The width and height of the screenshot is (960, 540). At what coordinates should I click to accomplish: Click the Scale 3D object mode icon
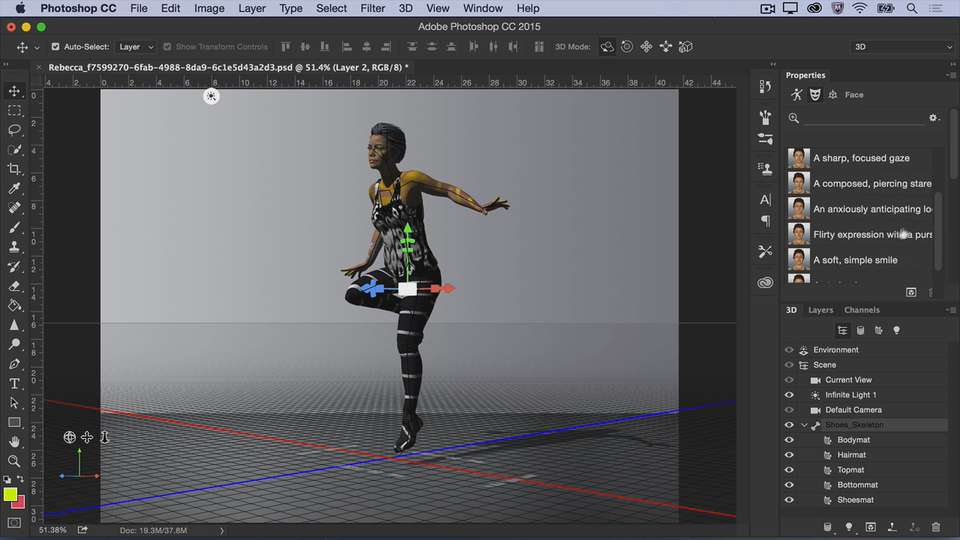[686, 47]
